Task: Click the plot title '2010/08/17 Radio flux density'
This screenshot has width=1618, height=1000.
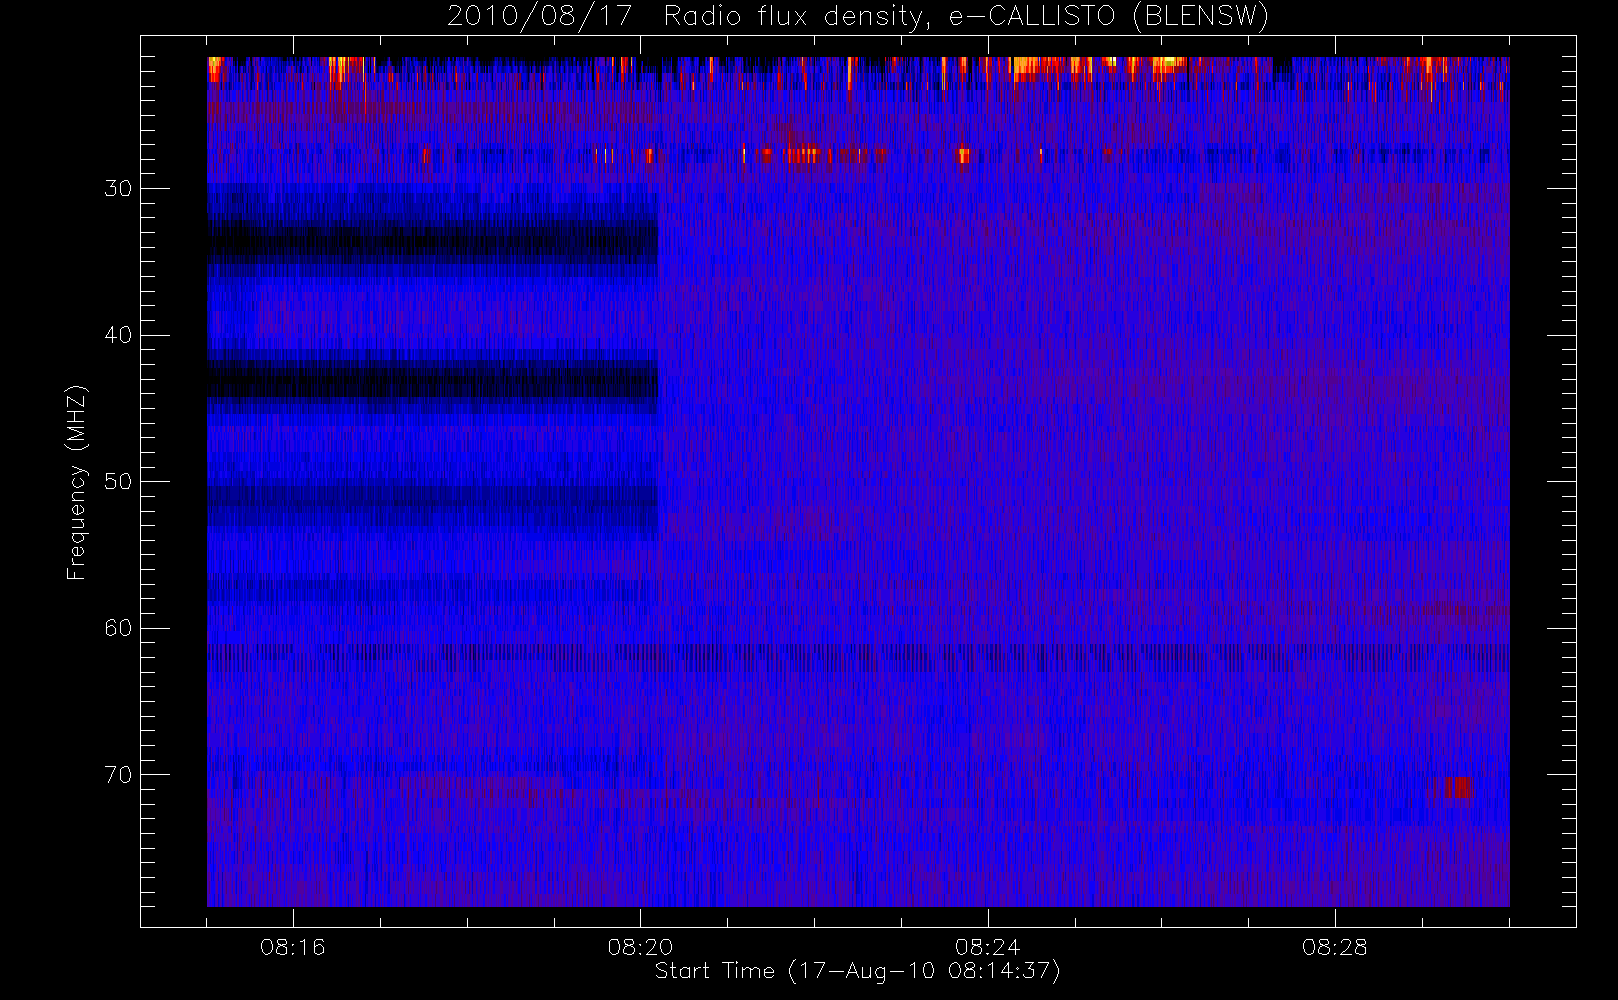Action: (x=858, y=17)
